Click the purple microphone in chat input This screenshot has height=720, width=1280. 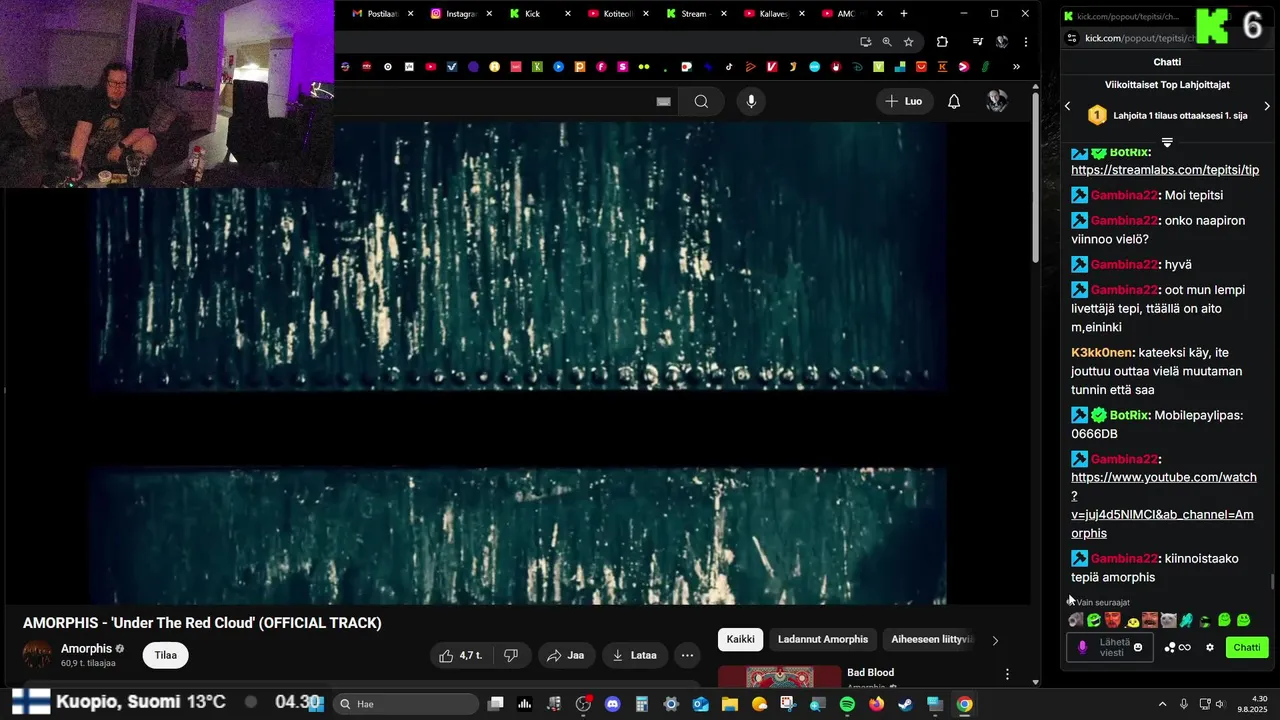(1082, 647)
